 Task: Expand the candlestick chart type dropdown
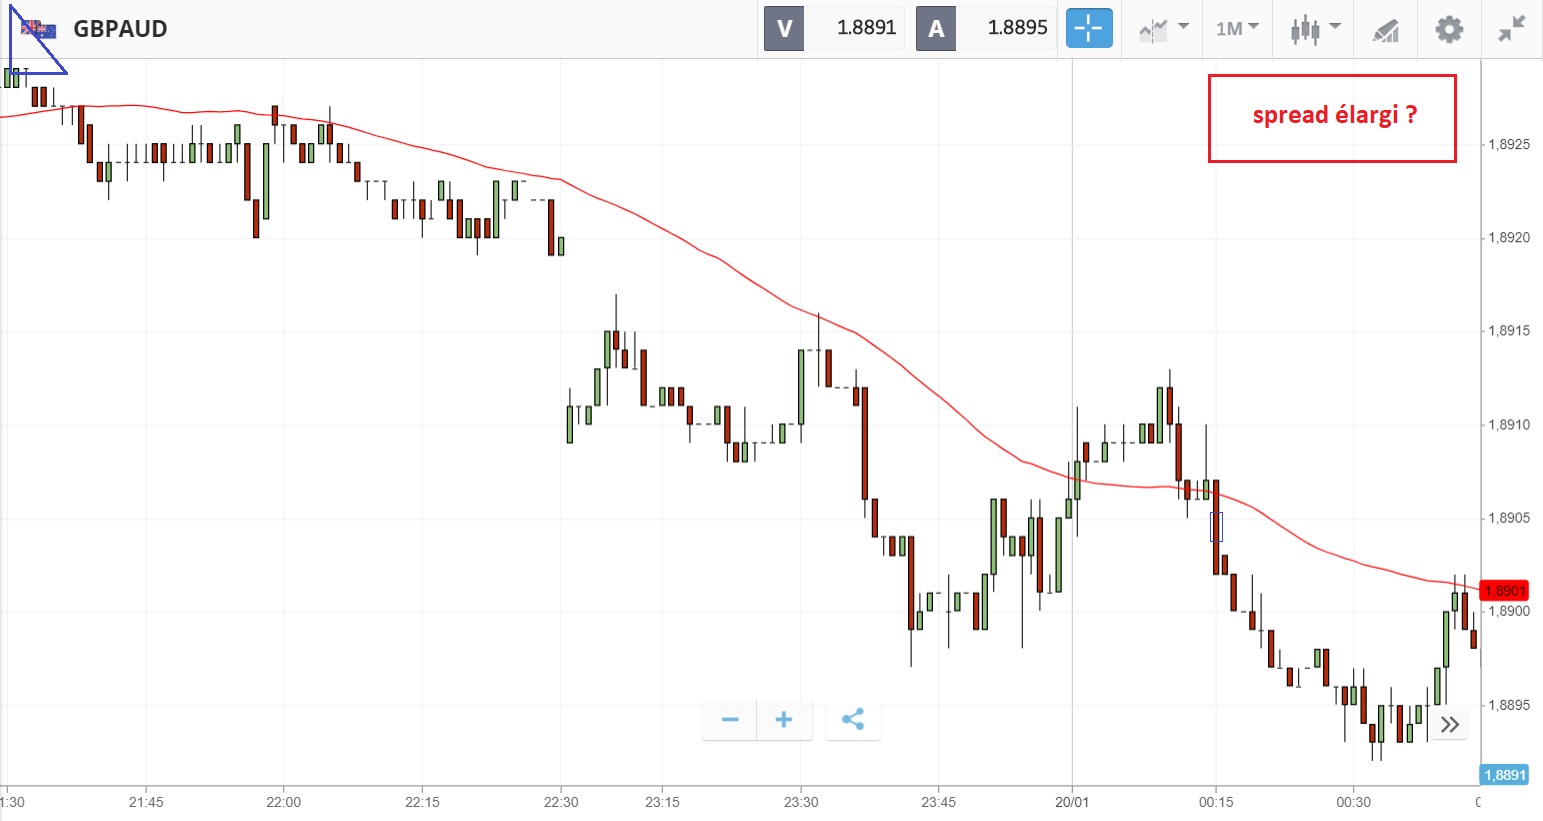1314,28
